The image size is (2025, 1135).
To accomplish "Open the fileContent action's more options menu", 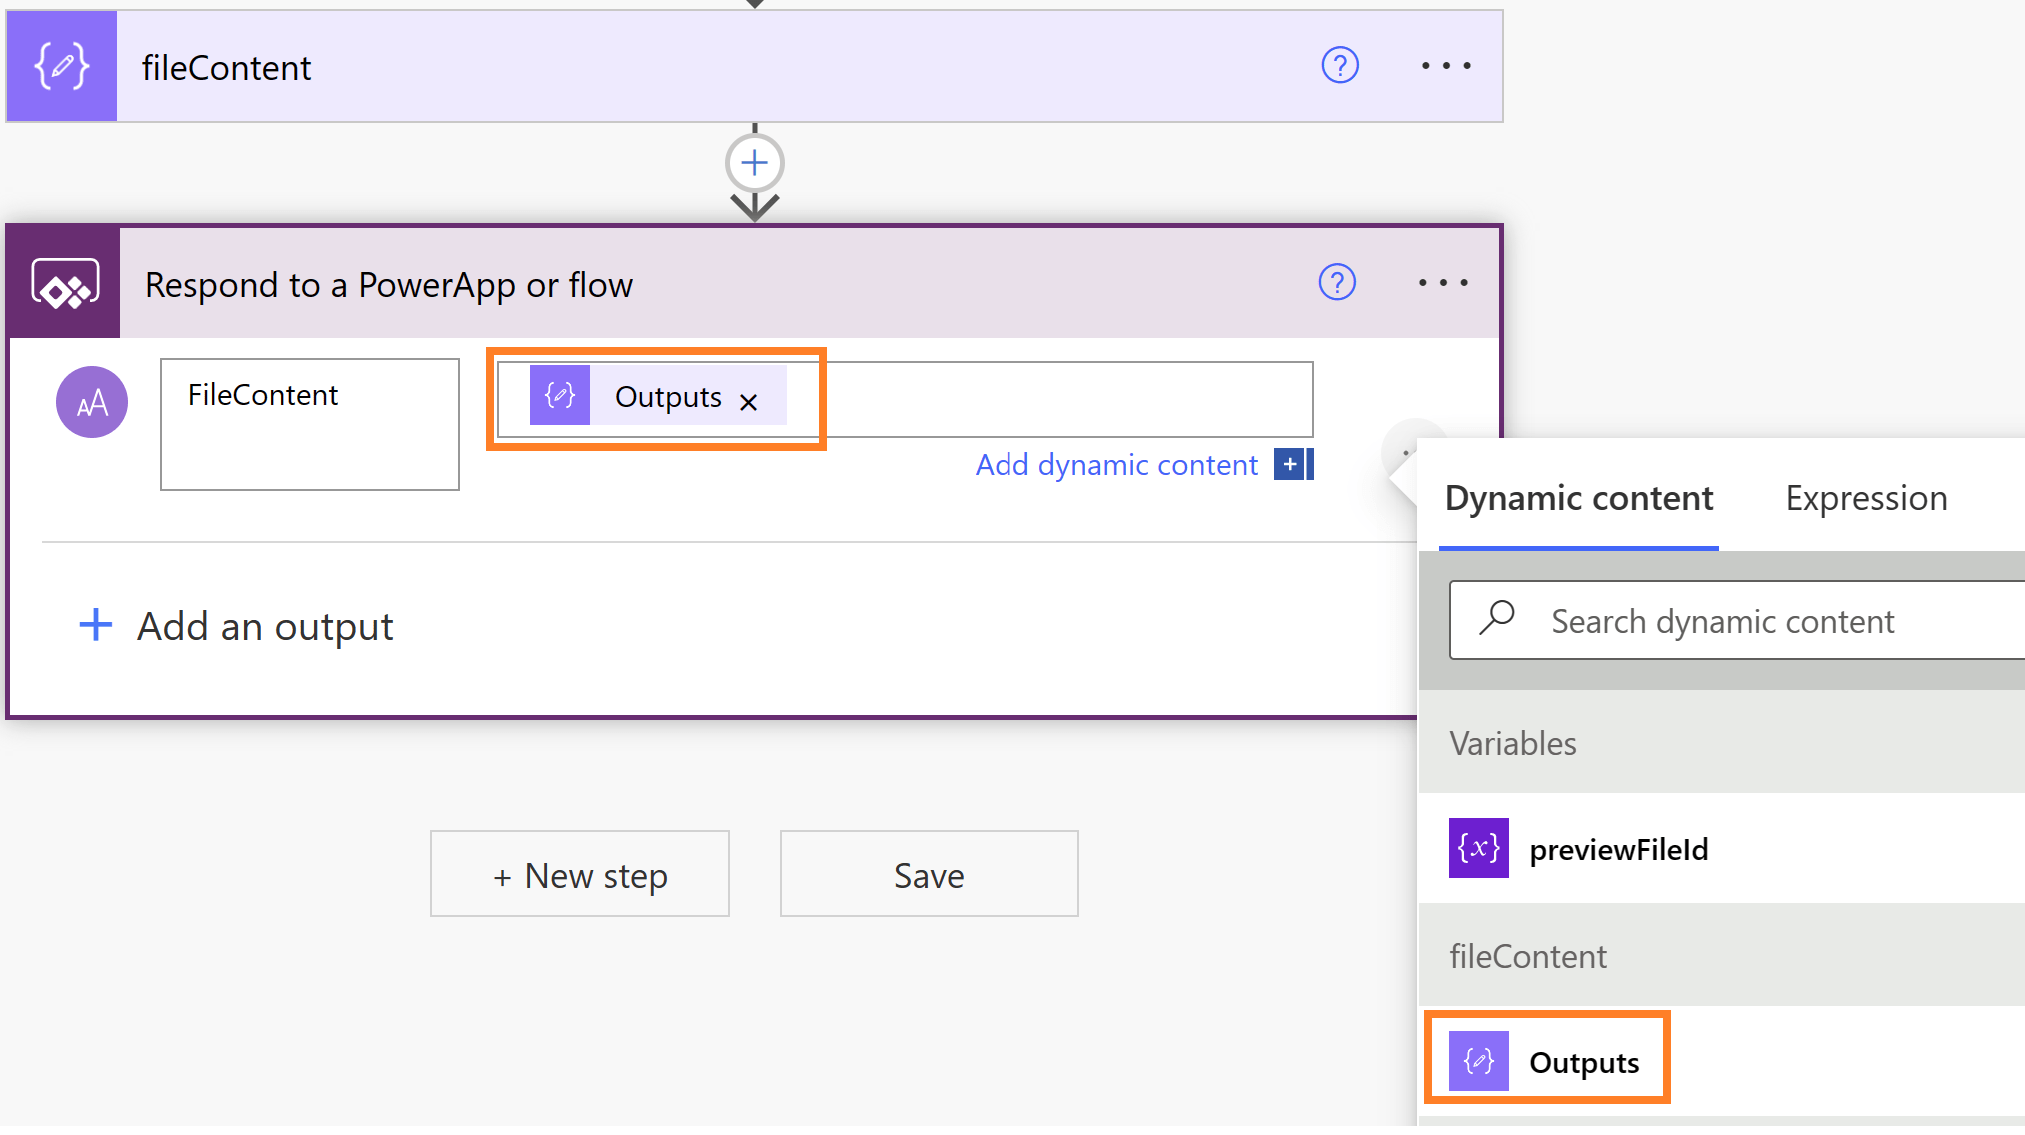I will pos(1446,66).
